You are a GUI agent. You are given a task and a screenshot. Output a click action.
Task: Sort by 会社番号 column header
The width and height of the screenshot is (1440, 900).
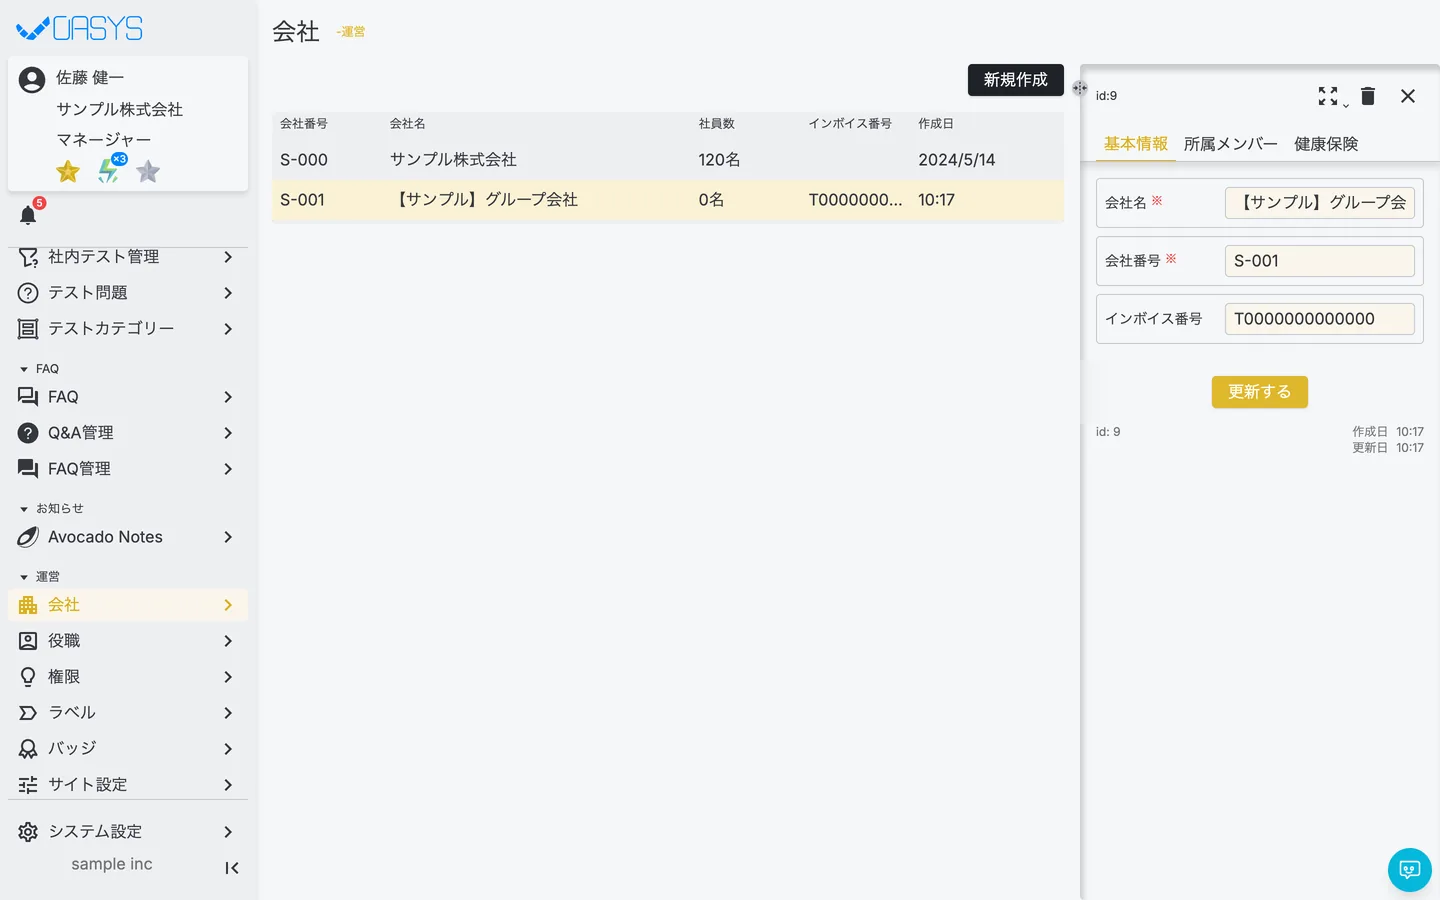(x=304, y=124)
